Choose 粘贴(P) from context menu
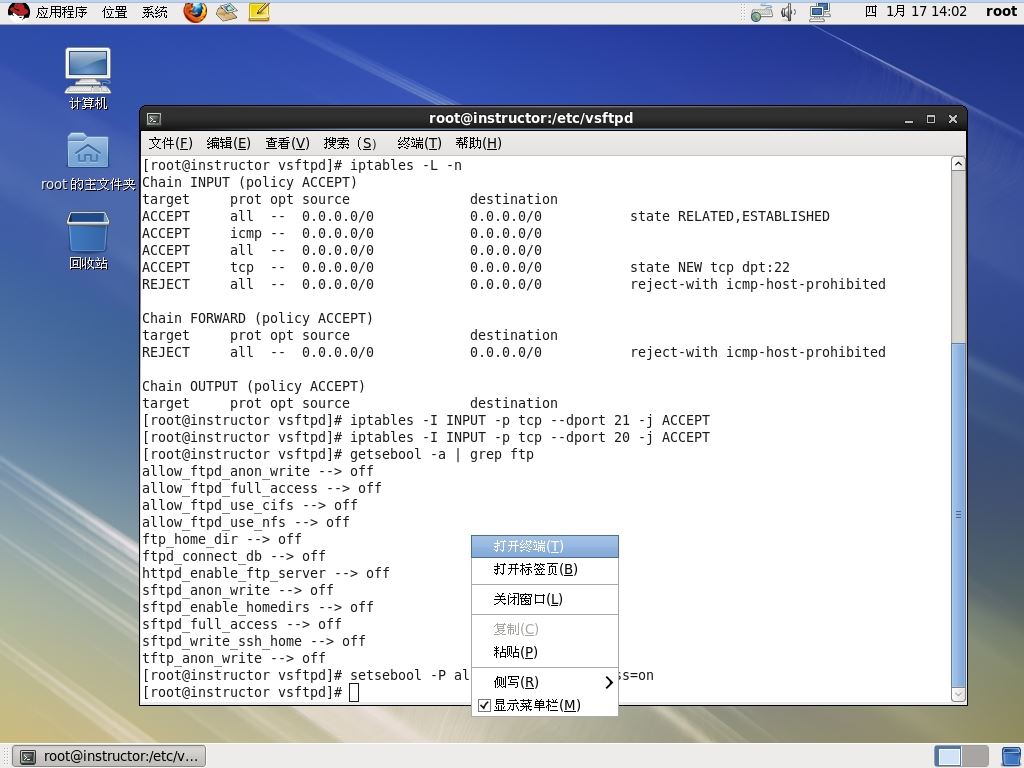Screen dimensions: 1024x768 tap(545, 652)
